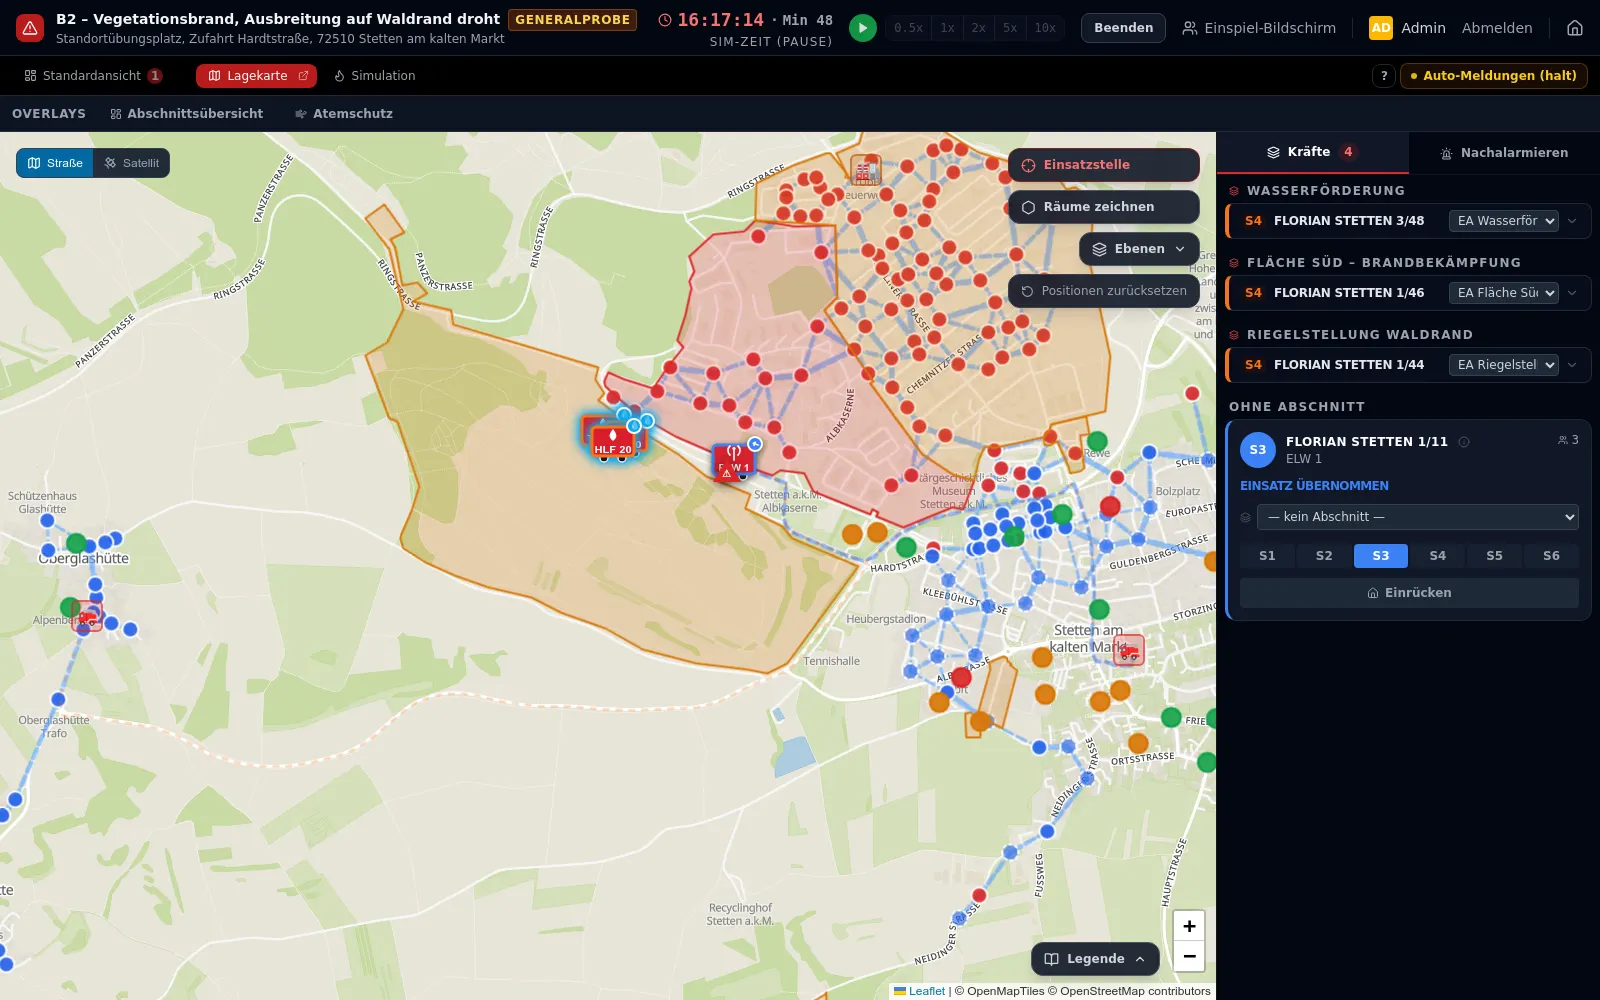The height and width of the screenshot is (1000, 1600).
Task: Click the Beenden button
Action: (x=1123, y=28)
